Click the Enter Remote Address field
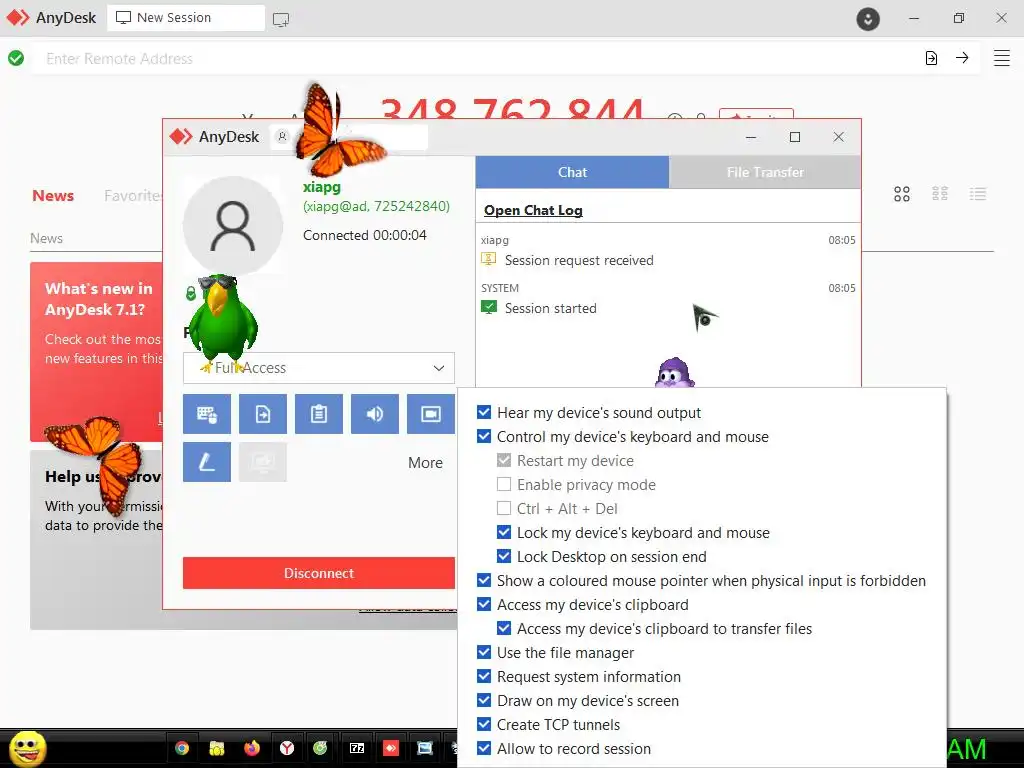This screenshot has height=768, width=1024. click(x=477, y=59)
